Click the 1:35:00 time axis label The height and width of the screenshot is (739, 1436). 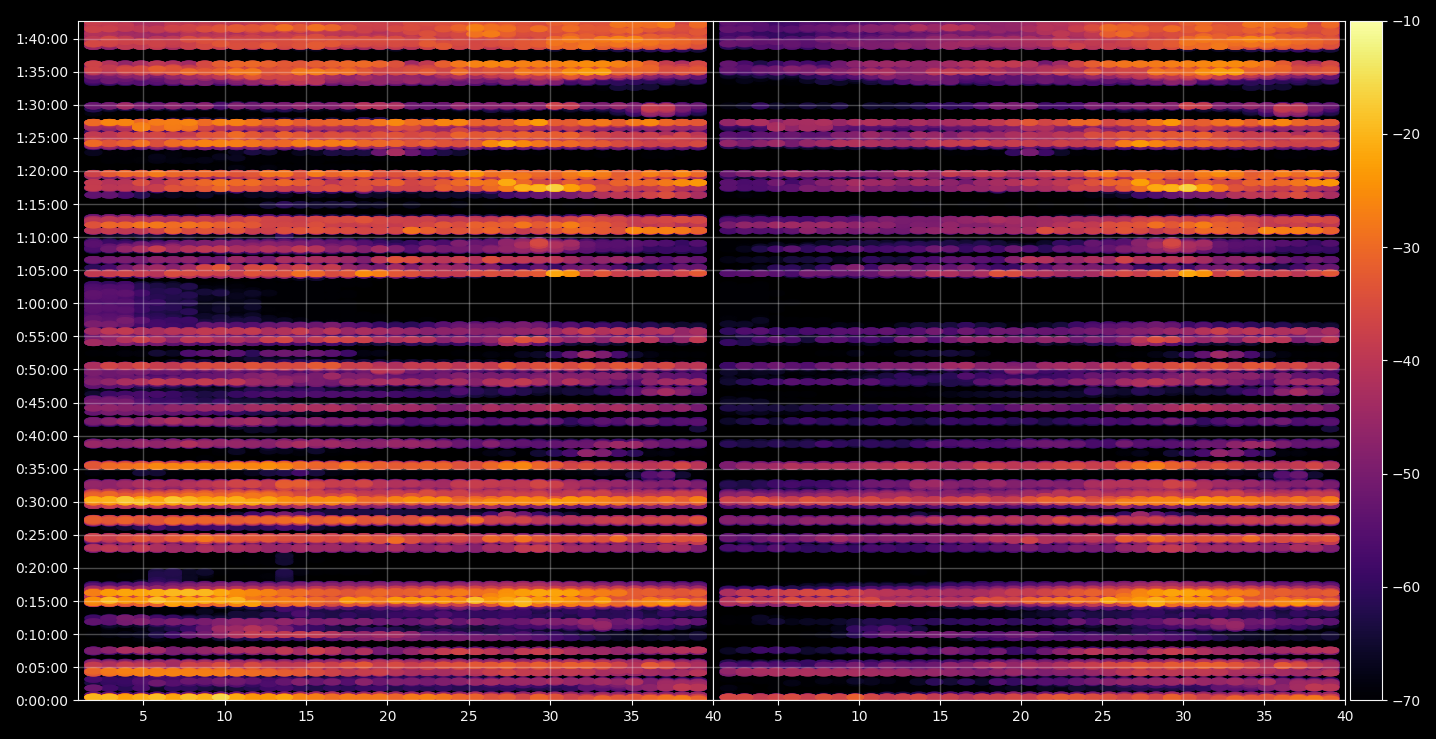pyautogui.click(x=42, y=72)
